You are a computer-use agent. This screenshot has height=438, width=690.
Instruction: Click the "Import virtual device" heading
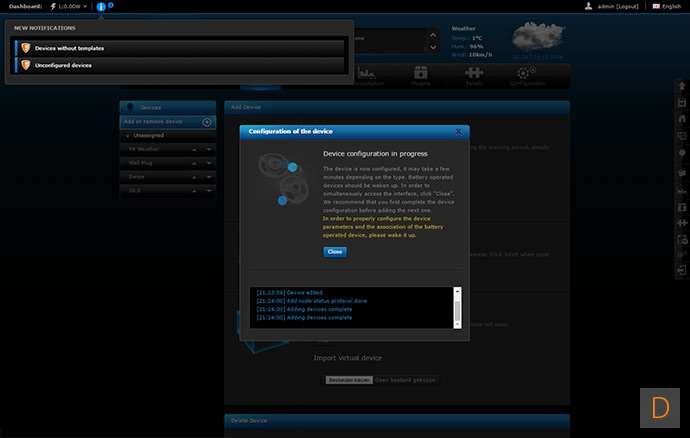348,358
